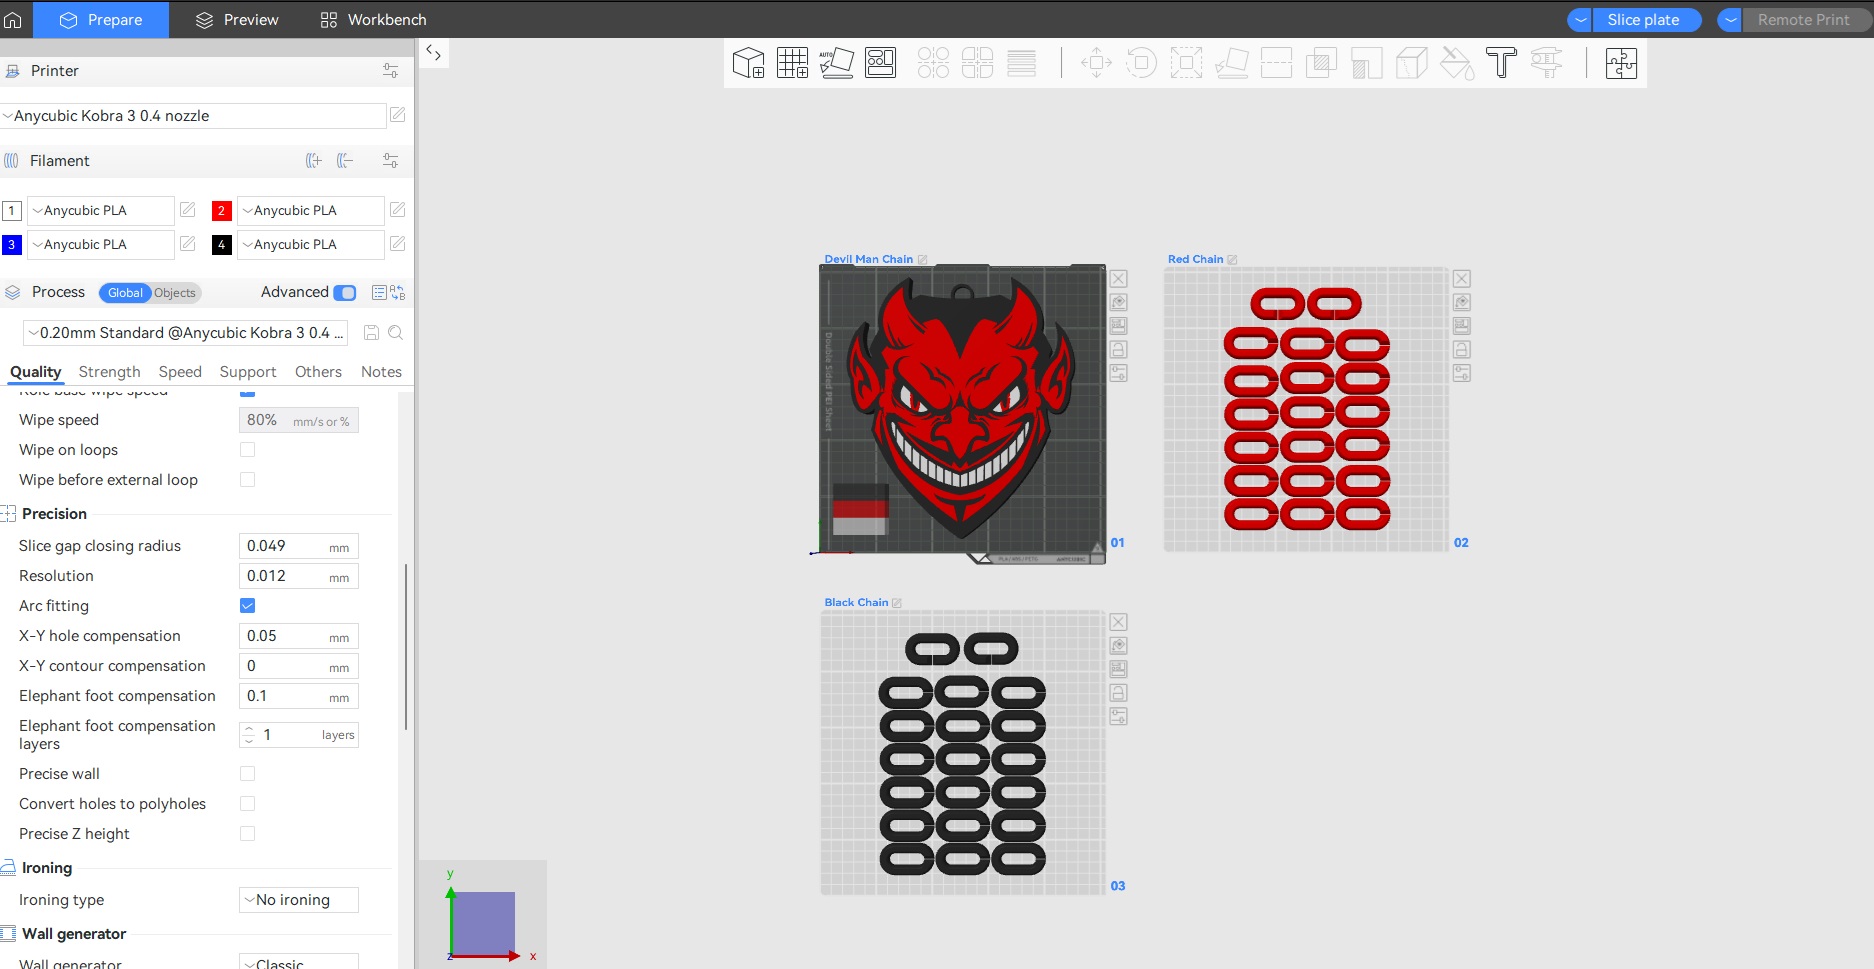Click the black filament 4 color swatch
Viewport: 1874px width, 969px height.
pos(222,245)
